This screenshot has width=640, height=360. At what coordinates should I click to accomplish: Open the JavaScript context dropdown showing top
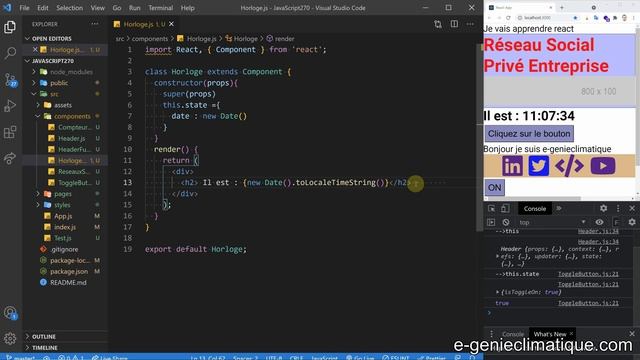point(552,222)
